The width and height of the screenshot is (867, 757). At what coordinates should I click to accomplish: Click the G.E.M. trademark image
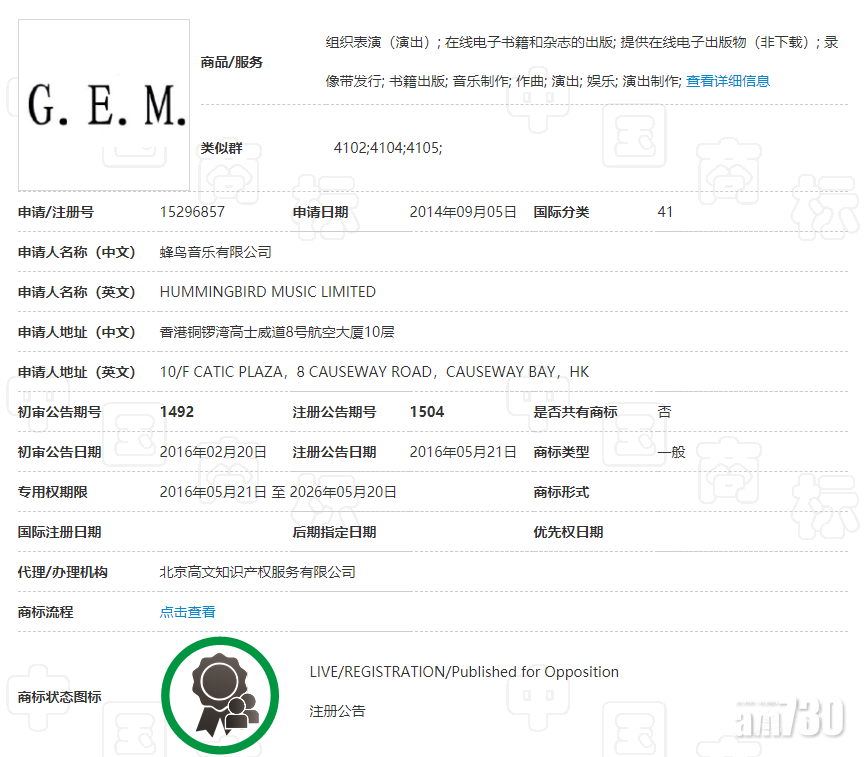tap(105, 105)
